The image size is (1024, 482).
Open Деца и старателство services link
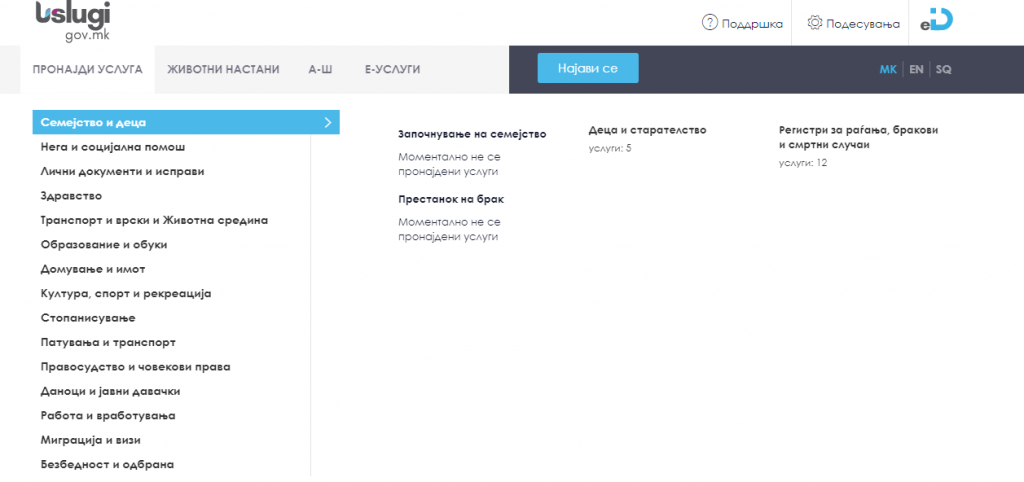click(x=647, y=130)
